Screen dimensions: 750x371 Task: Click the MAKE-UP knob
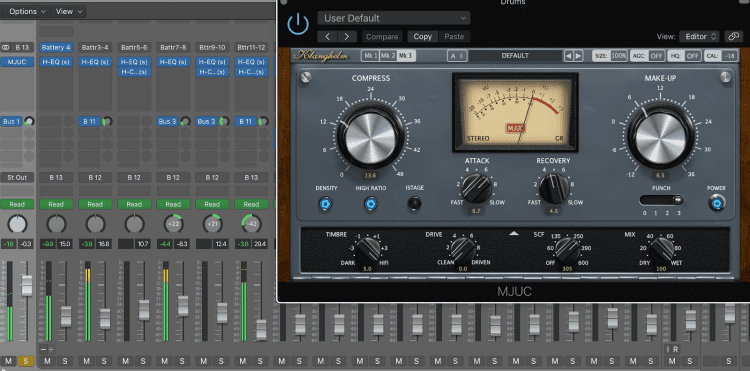661,136
